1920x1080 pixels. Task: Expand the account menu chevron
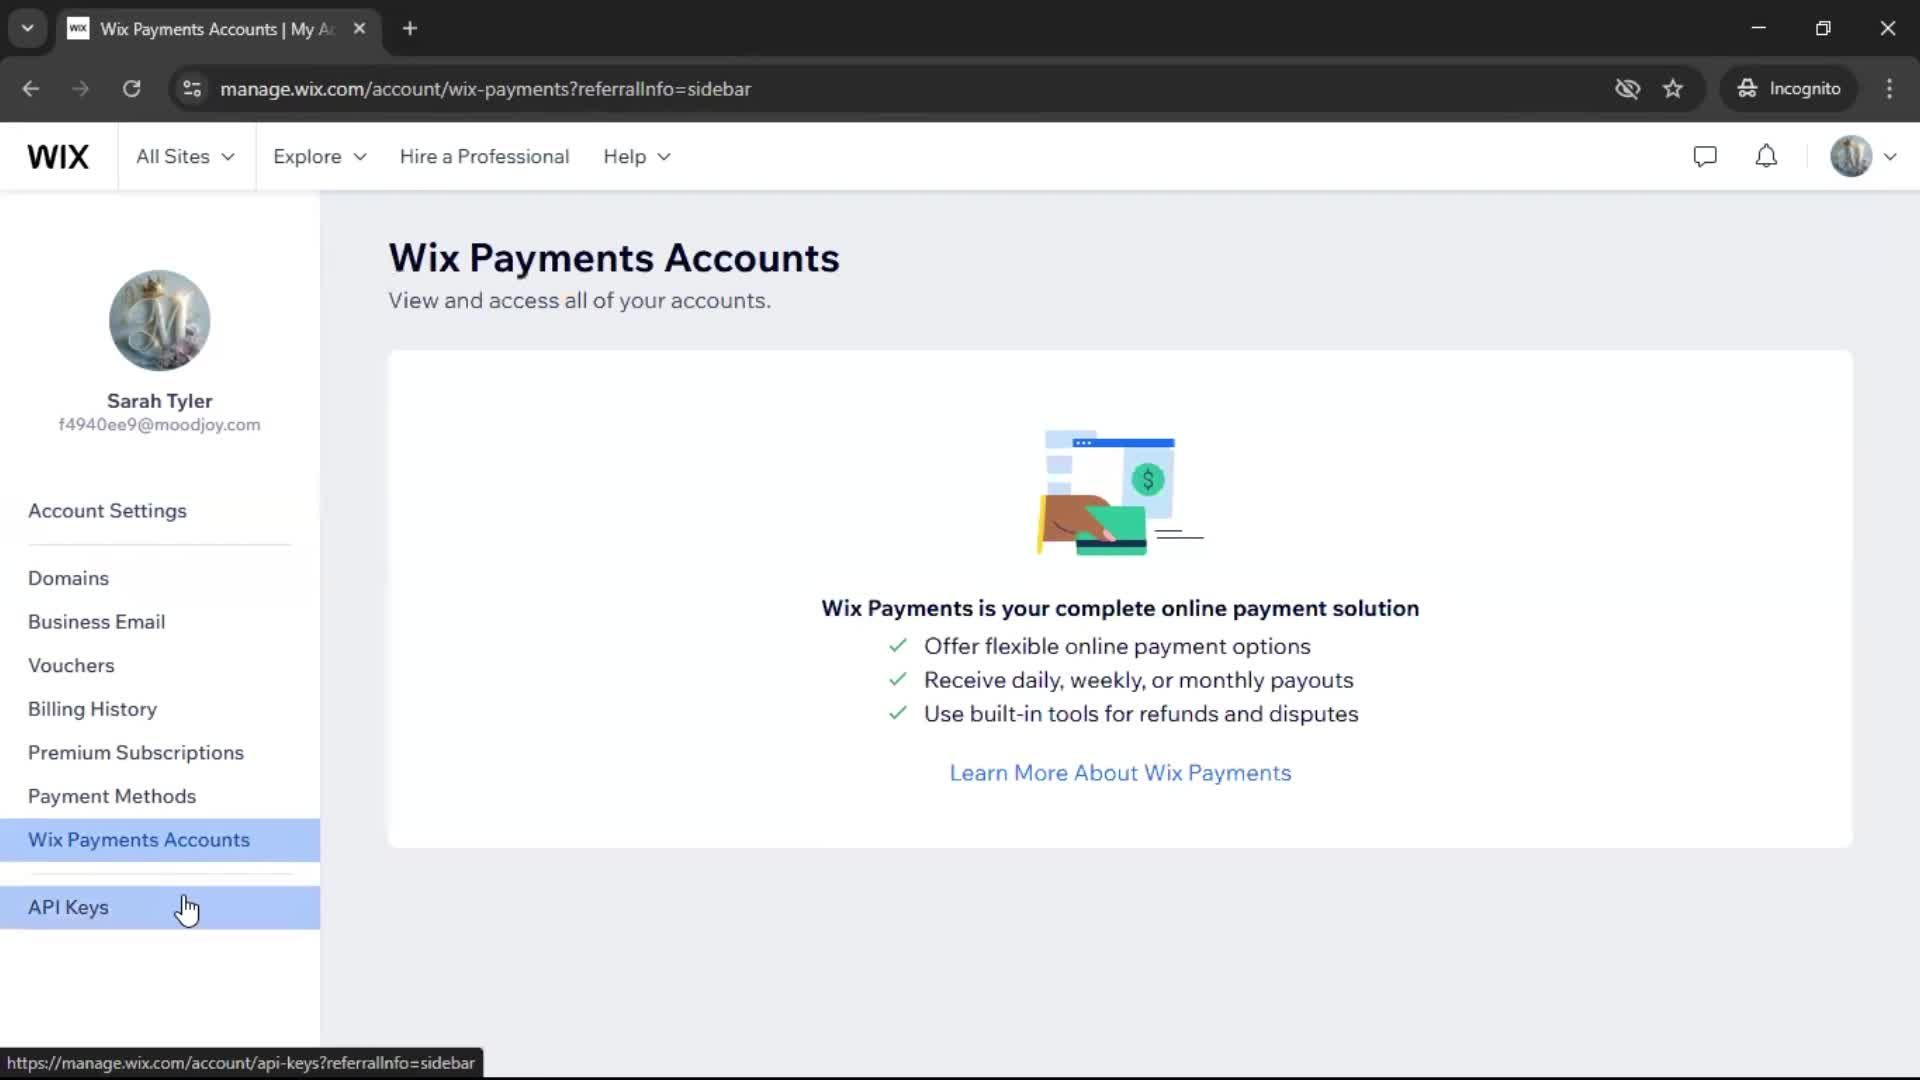pos(1890,157)
